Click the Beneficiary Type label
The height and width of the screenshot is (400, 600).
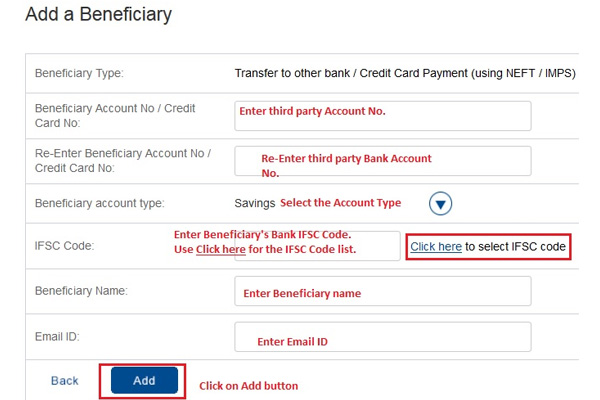(79, 73)
